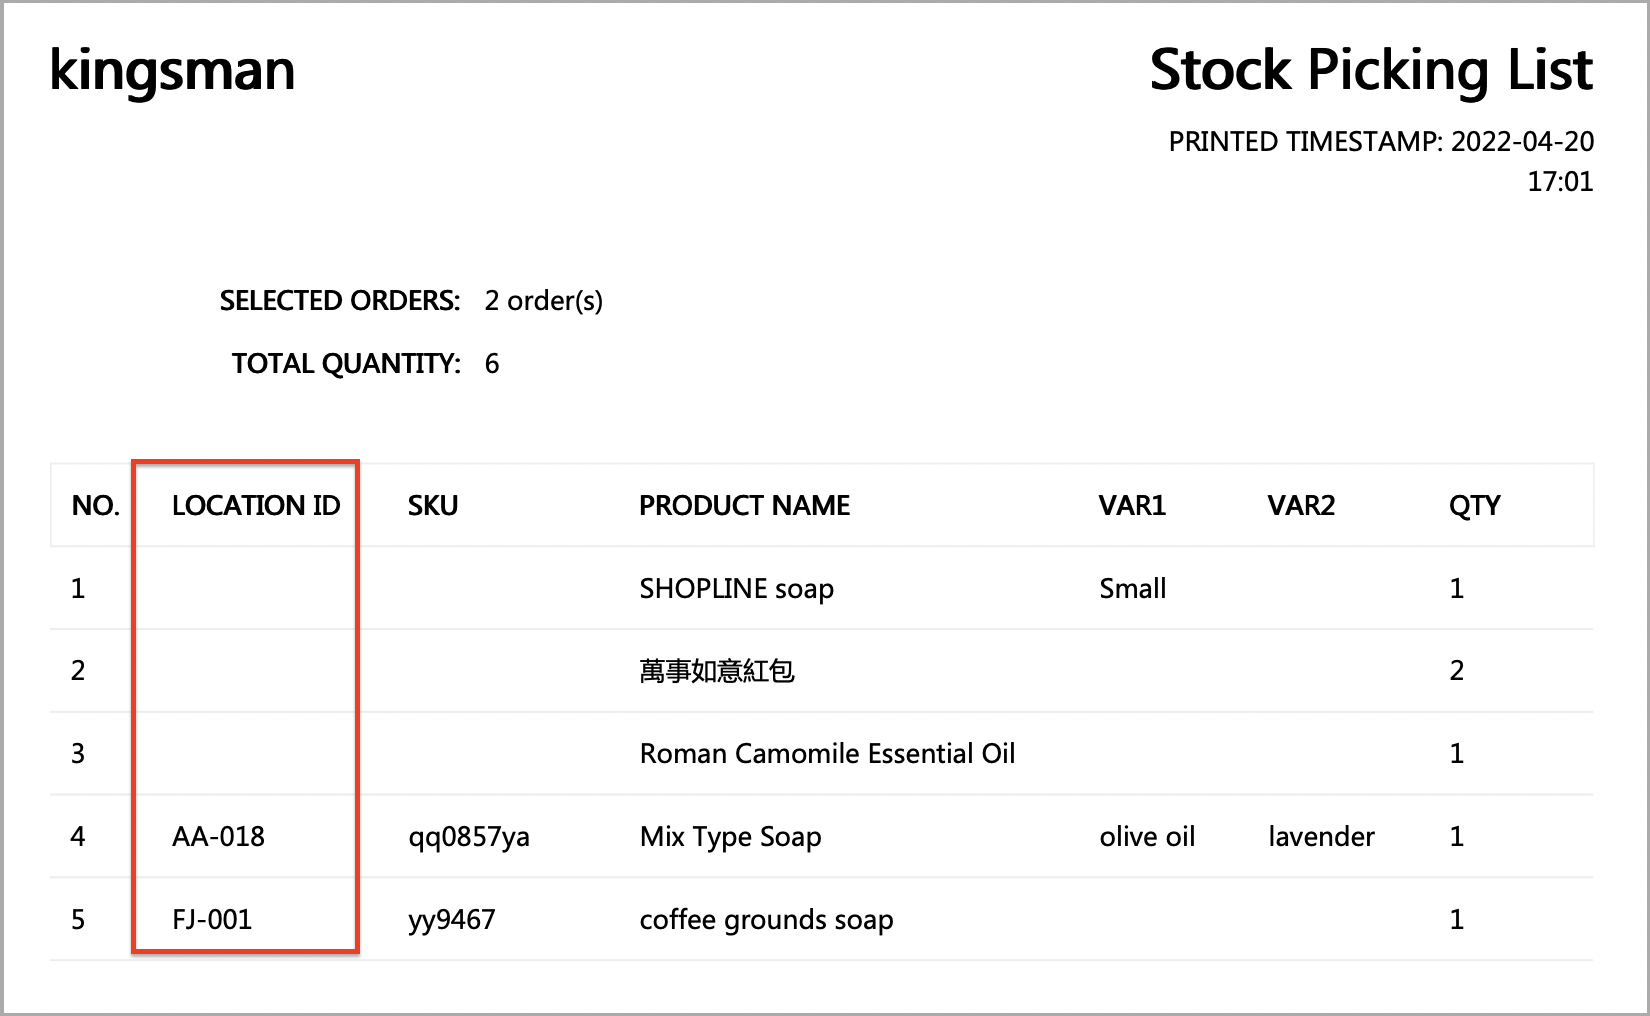Click the Mix Type Soap product name

pos(730,837)
